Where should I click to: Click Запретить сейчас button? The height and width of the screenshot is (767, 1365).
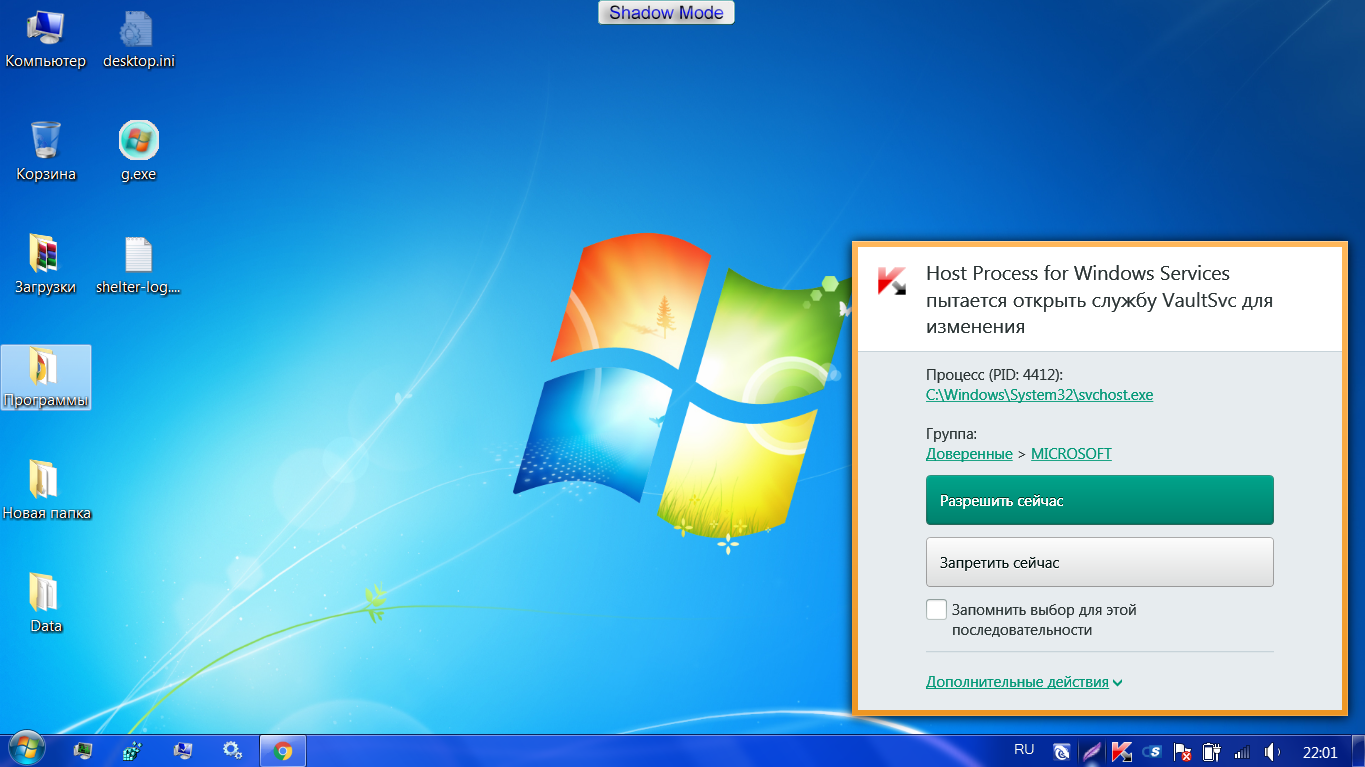(x=1100, y=562)
